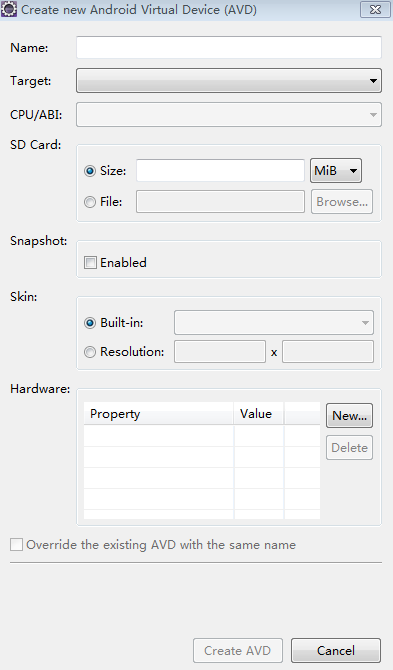Click the AVD dialog title bar icon
This screenshot has width=393, height=670.
pos(9,9)
